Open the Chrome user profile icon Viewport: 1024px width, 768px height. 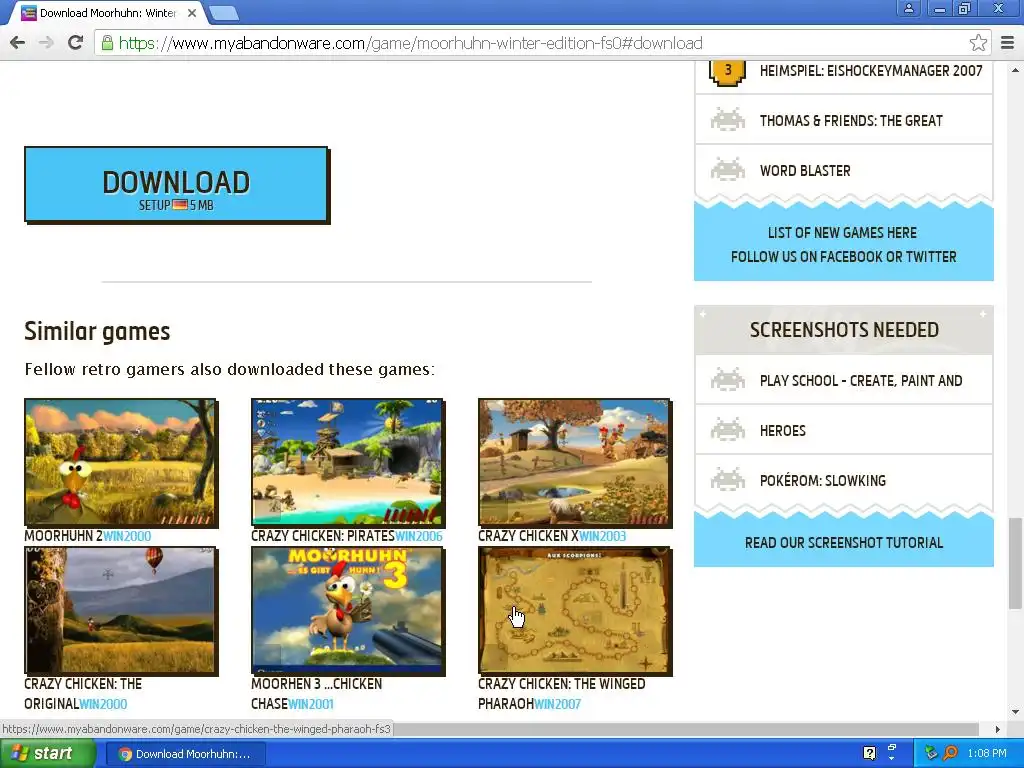coord(908,8)
